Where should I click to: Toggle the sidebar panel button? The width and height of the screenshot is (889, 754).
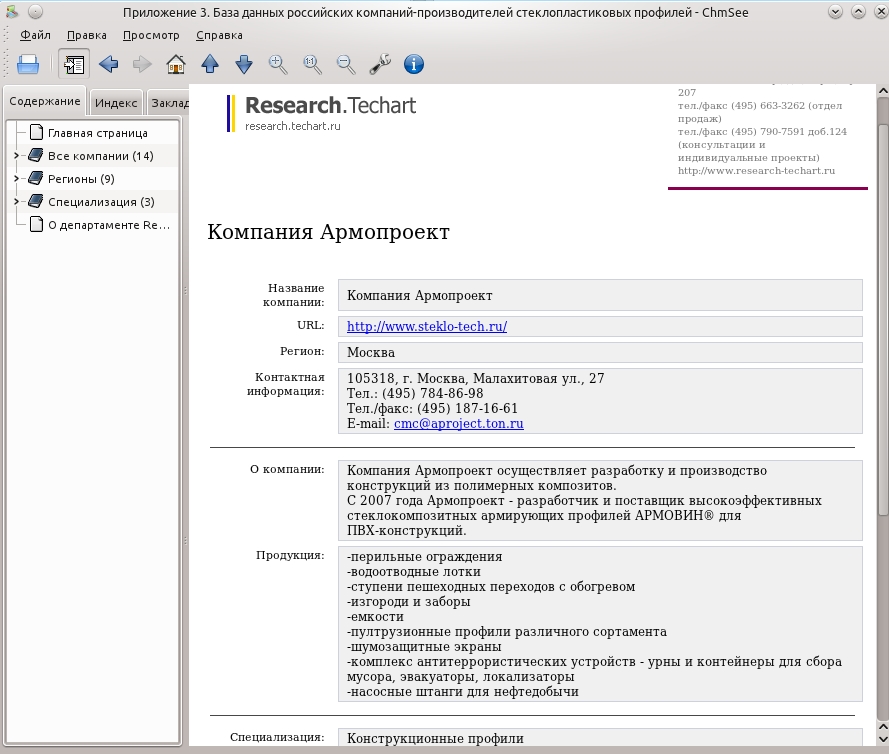click(x=74, y=64)
